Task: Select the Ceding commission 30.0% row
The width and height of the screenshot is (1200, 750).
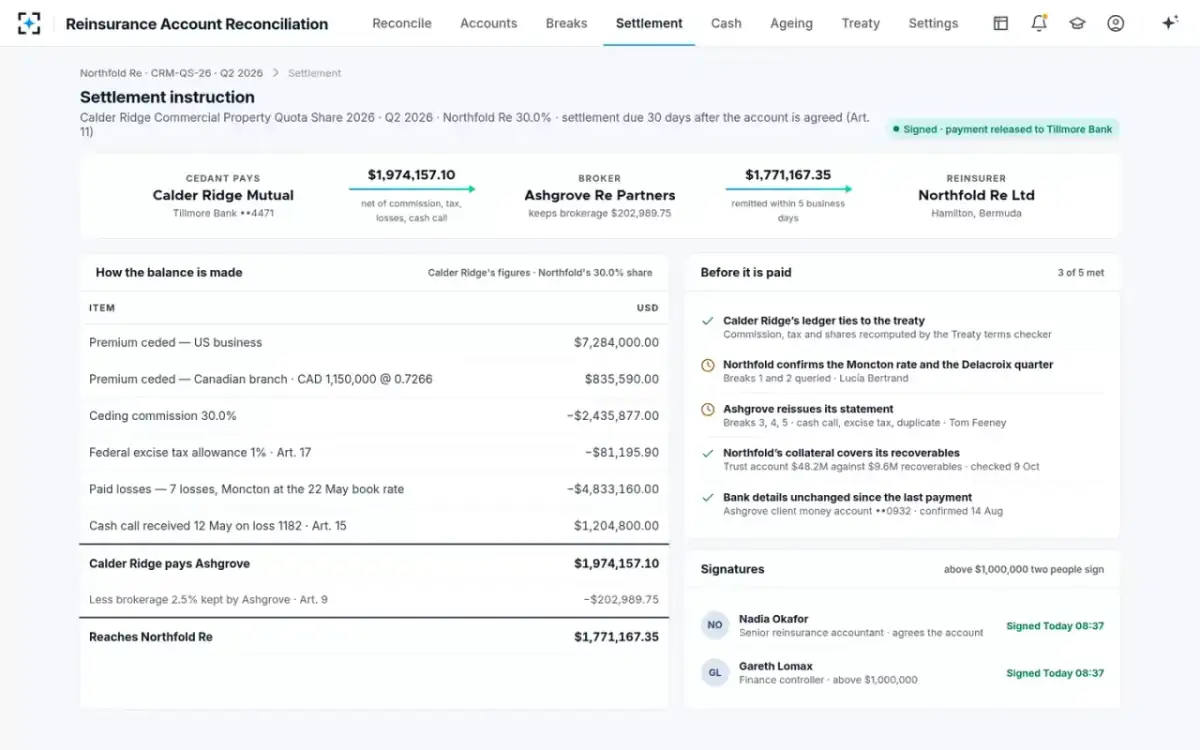Action: (x=374, y=416)
